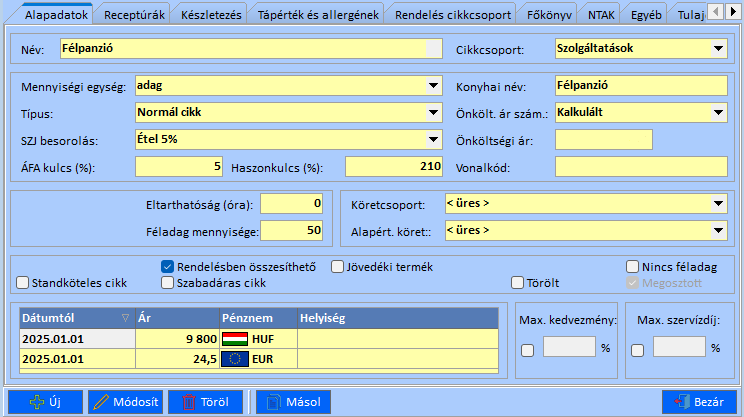Enable the Jövedéki termék checkbox

pyautogui.click(x=337, y=267)
